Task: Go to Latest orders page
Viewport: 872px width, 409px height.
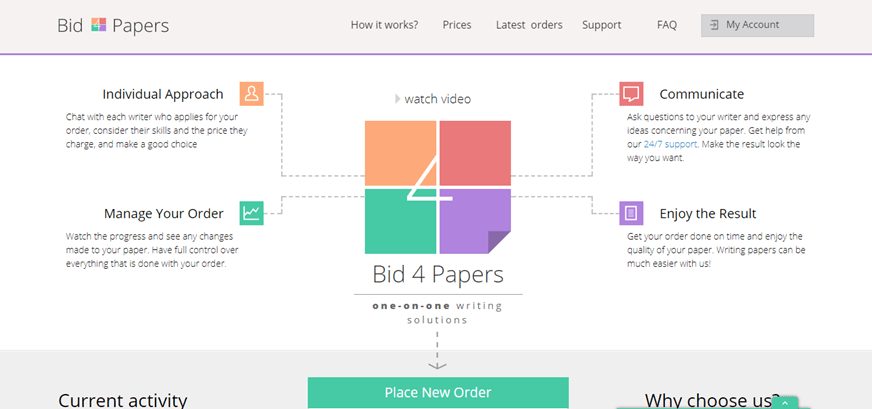Action: 529,25
